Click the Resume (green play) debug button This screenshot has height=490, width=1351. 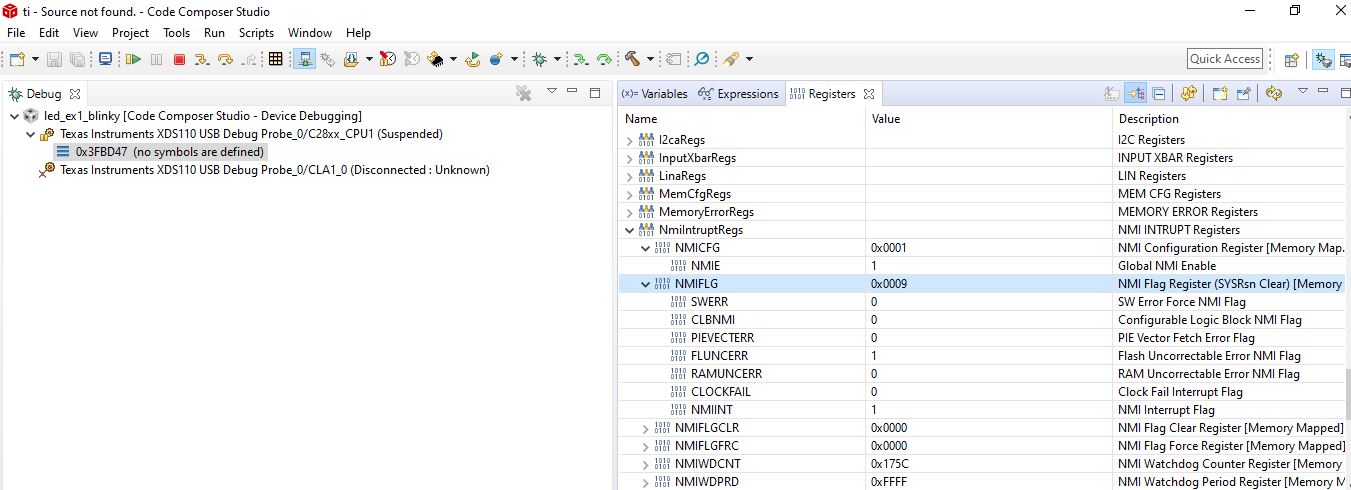pyautogui.click(x=133, y=60)
